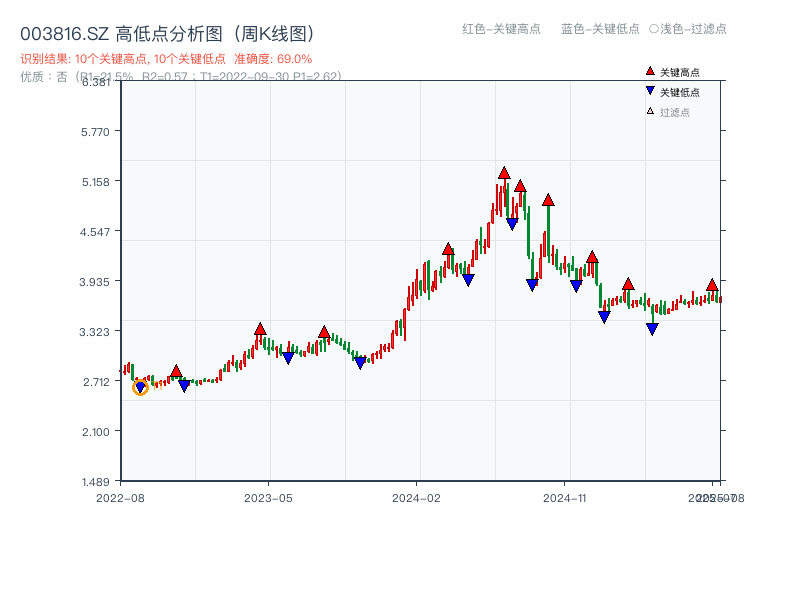Select first red high marker after 2024-02

pyautogui.click(x=448, y=249)
